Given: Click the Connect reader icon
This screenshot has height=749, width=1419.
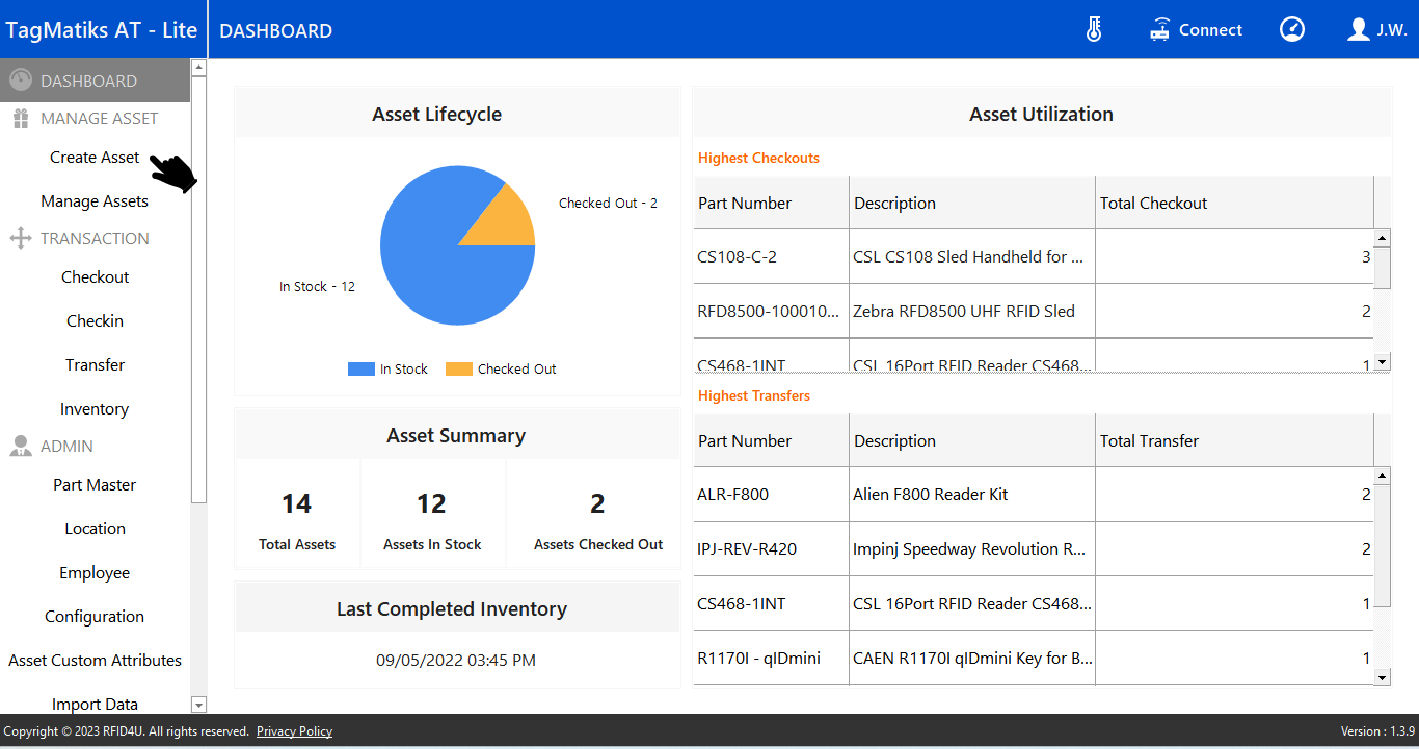Looking at the screenshot, I should 1160,30.
